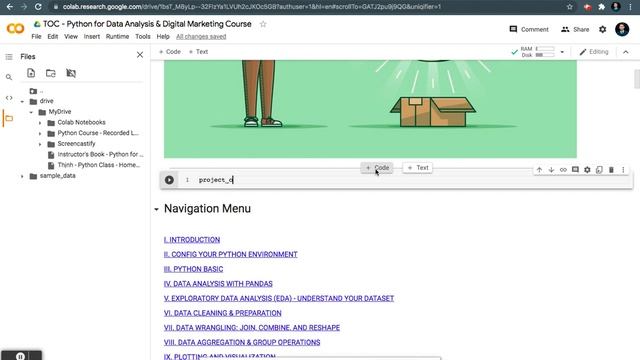Go to IV. DATA ANALYSIS WITH PANDAS
The width and height of the screenshot is (640, 360).
[218, 284]
